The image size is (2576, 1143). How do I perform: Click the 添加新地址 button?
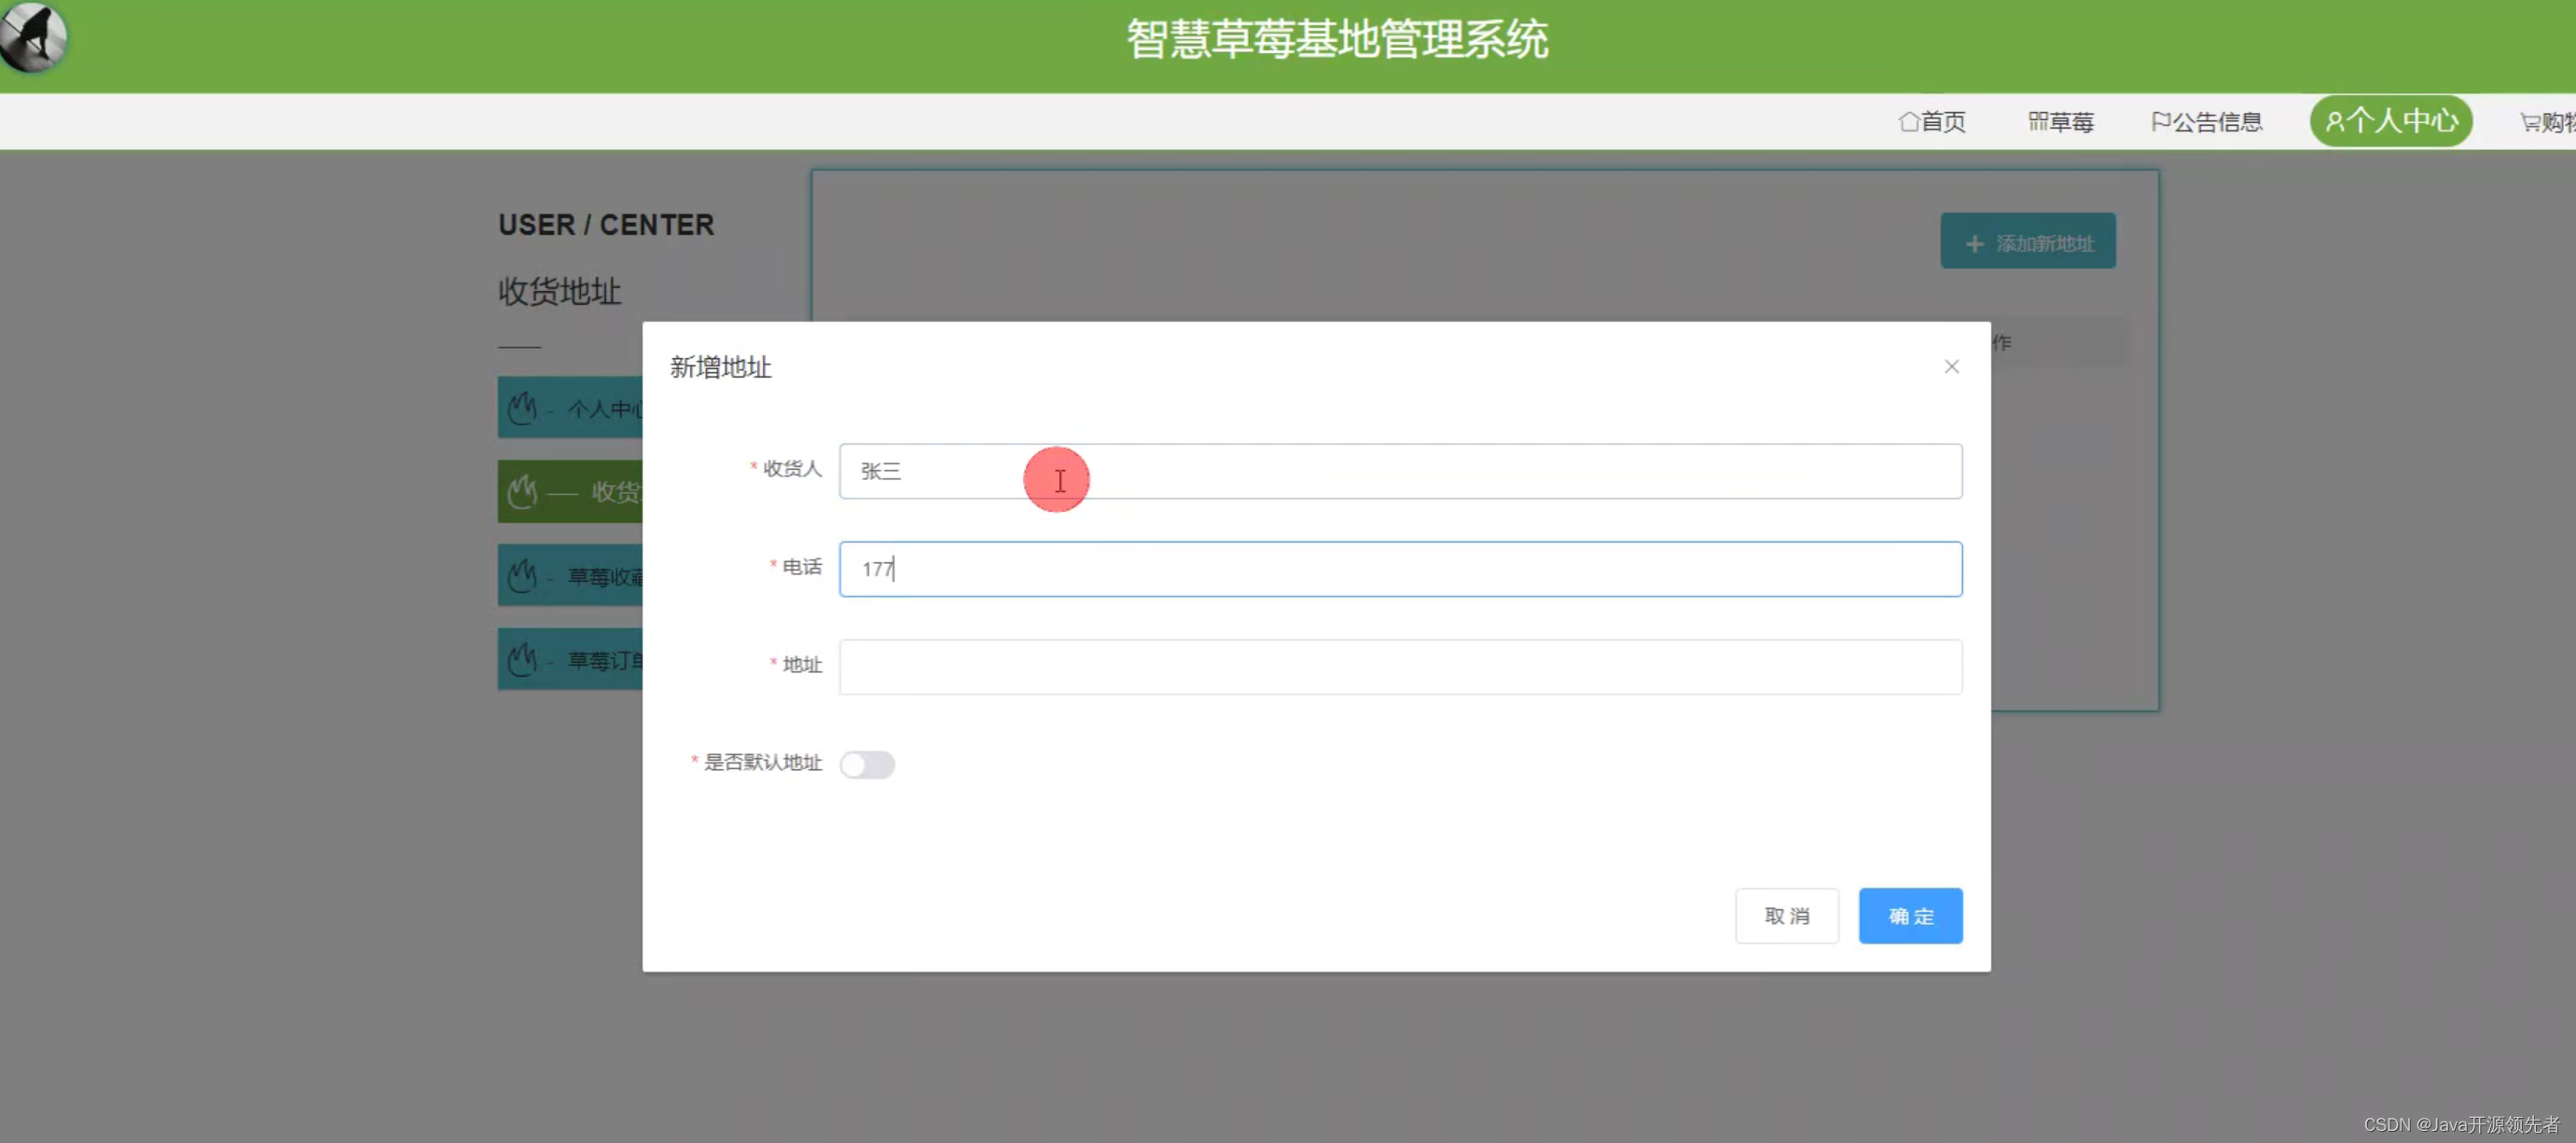click(x=2028, y=241)
